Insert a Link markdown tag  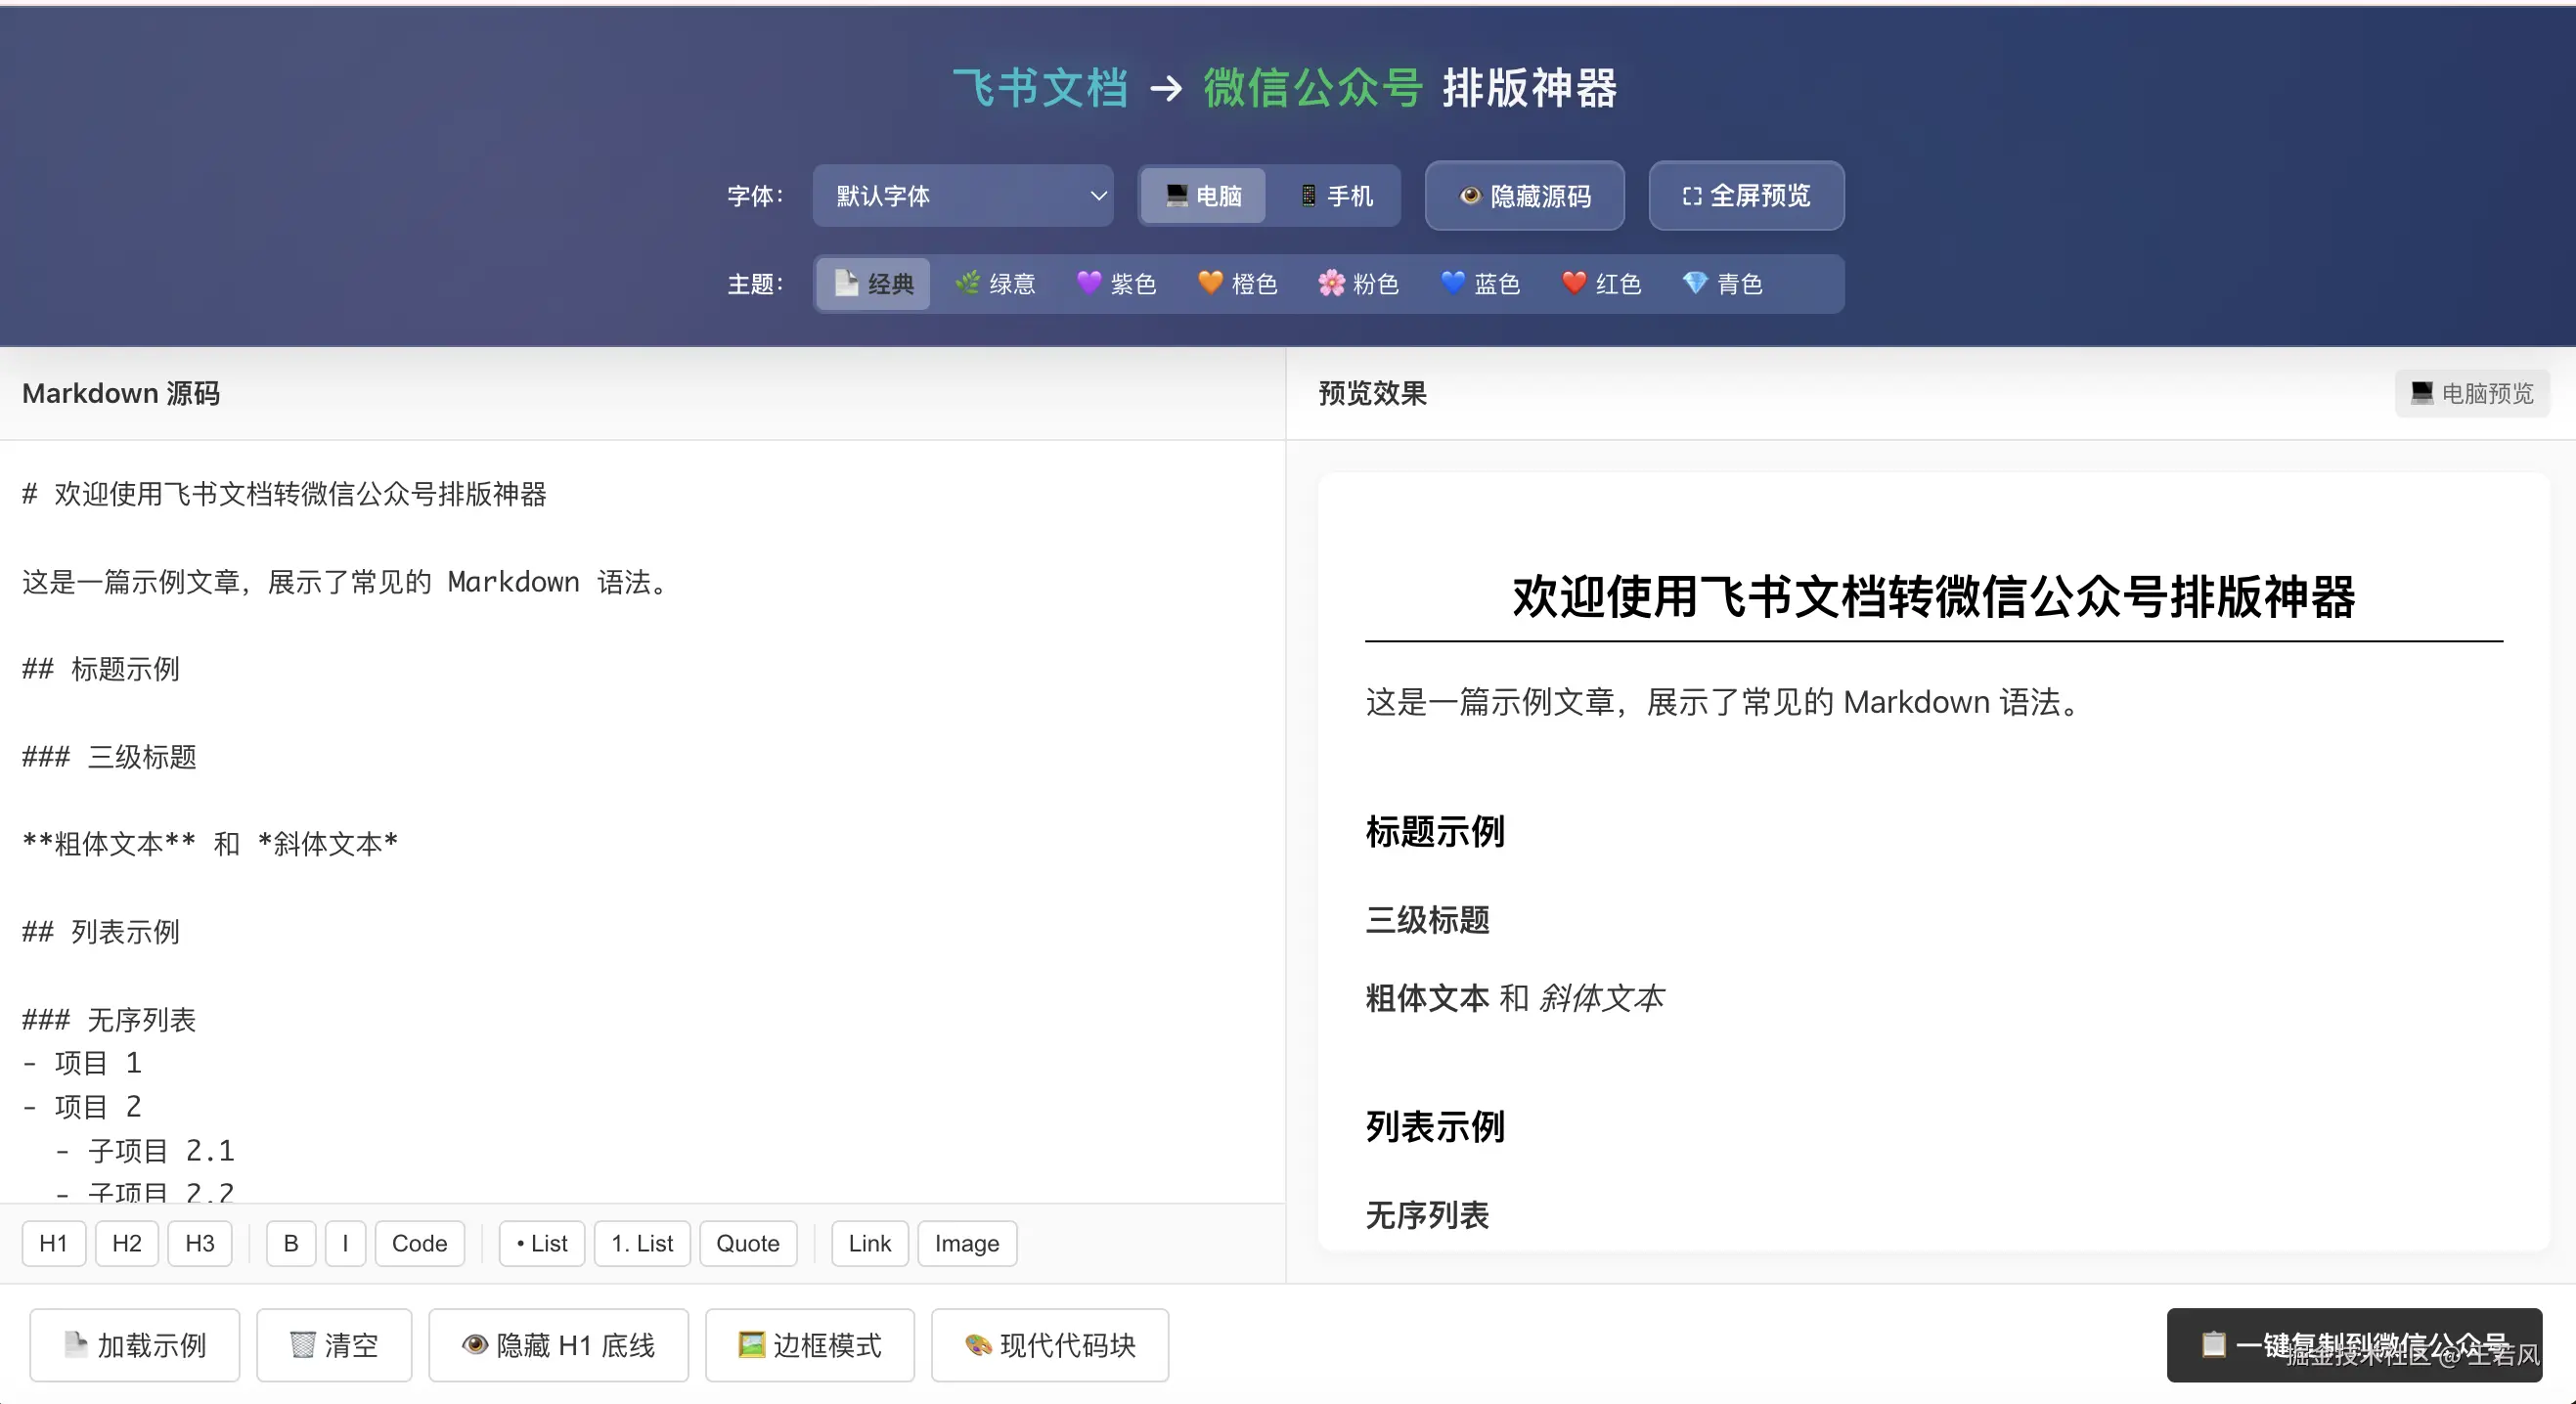point(869,1243)
